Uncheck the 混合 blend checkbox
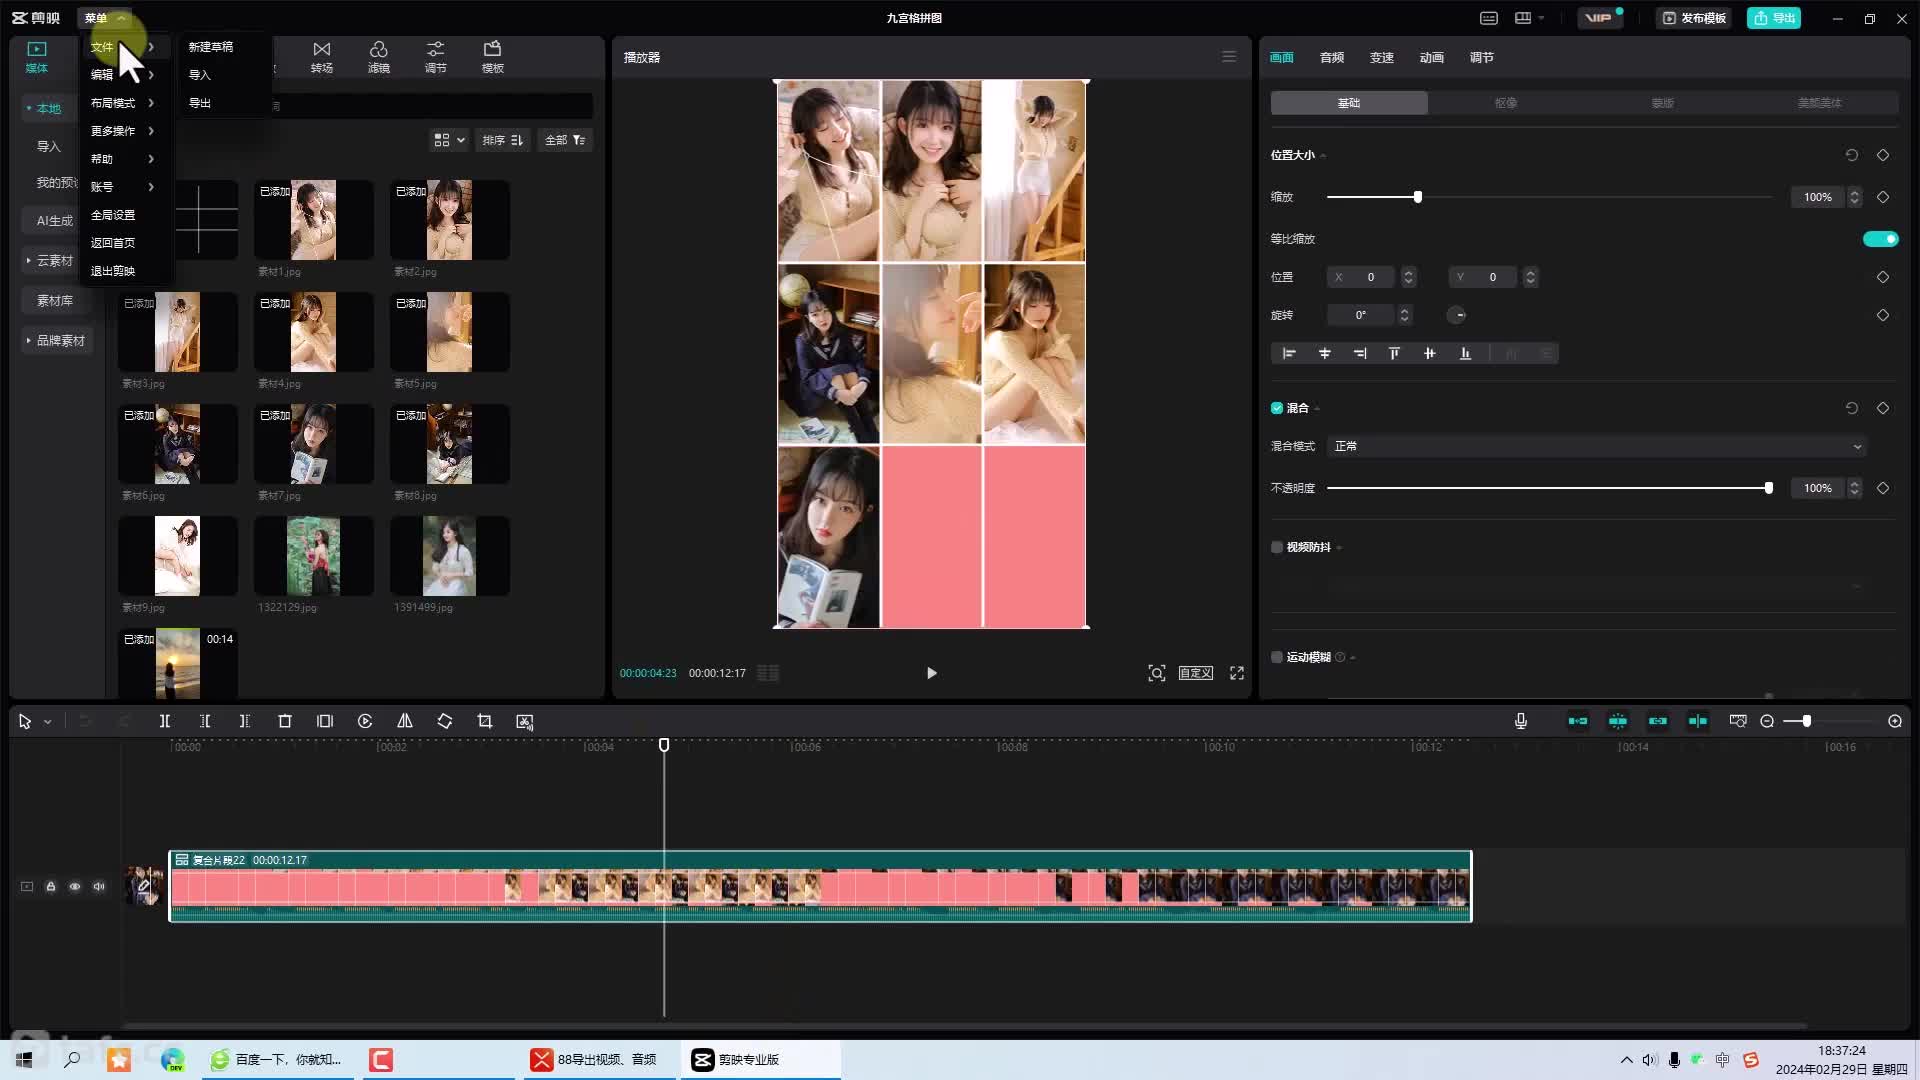Image resolution: width=1920 pixels, height=1080 pixels. [x=1277, y=408]
